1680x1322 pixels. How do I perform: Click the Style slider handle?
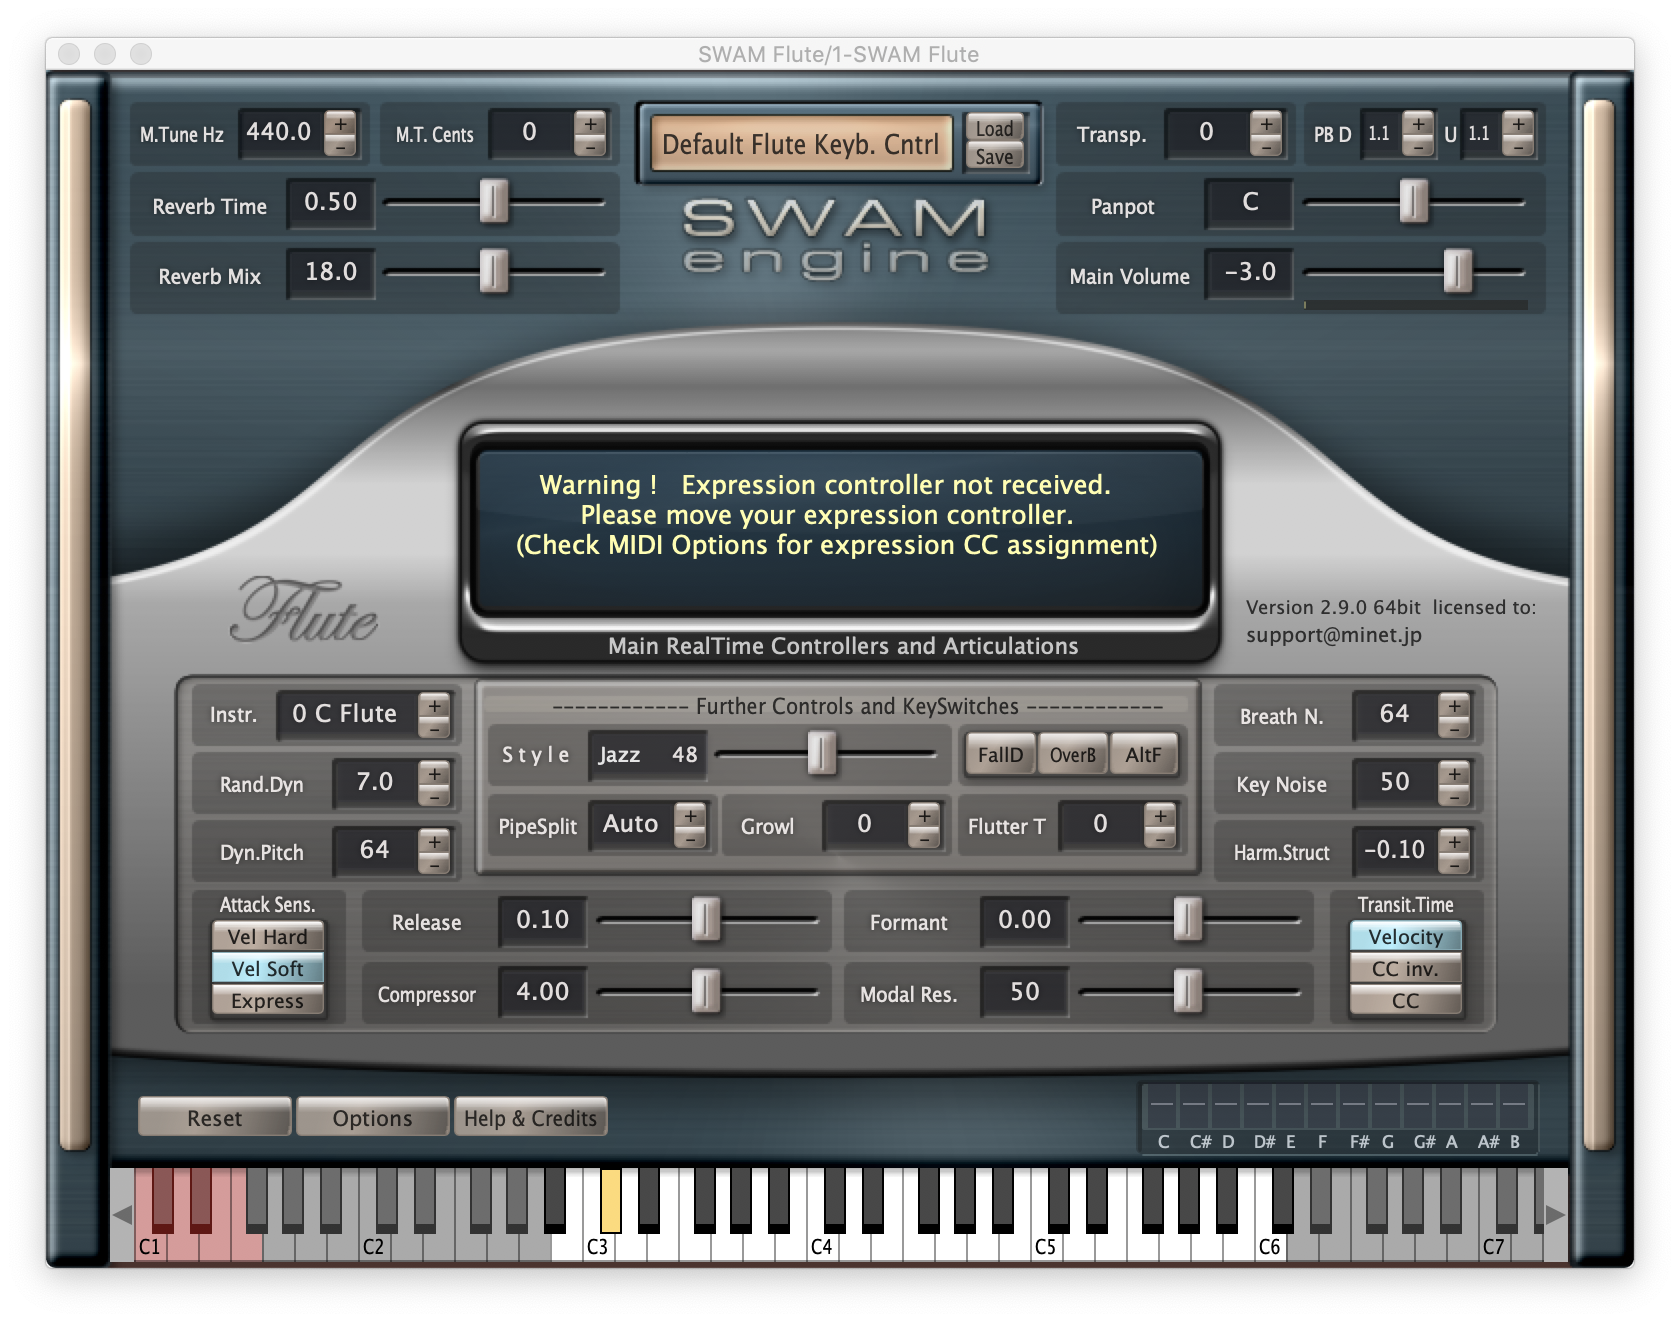click(821, 753)
